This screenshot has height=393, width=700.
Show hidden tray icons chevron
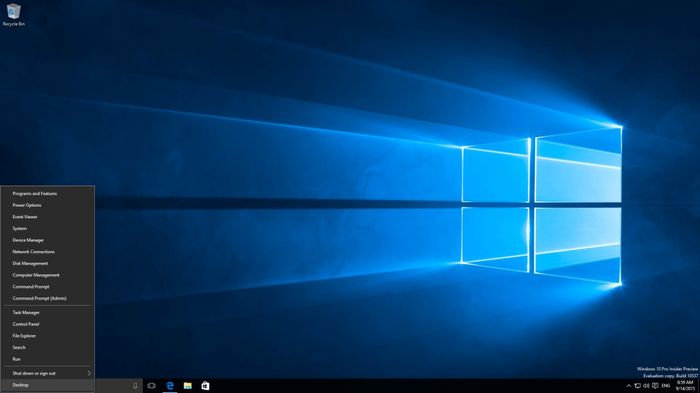629,386
